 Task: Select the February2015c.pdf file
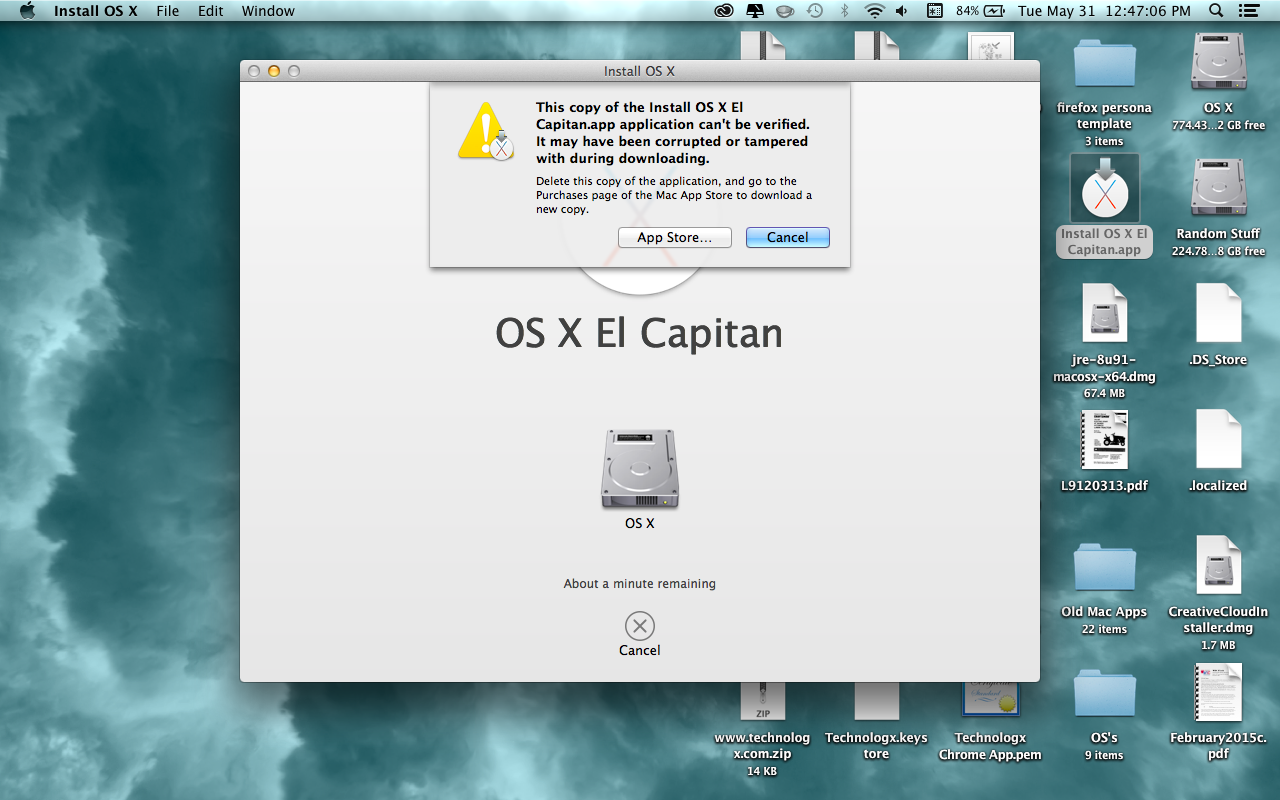1218,692
